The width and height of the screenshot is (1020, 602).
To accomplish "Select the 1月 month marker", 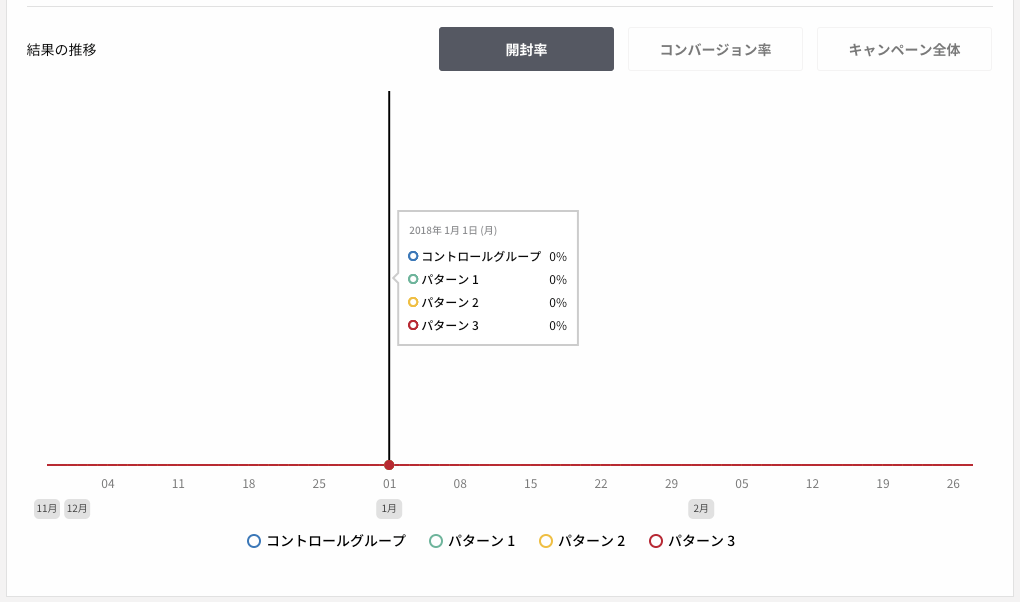I will (x=389, y=508).
